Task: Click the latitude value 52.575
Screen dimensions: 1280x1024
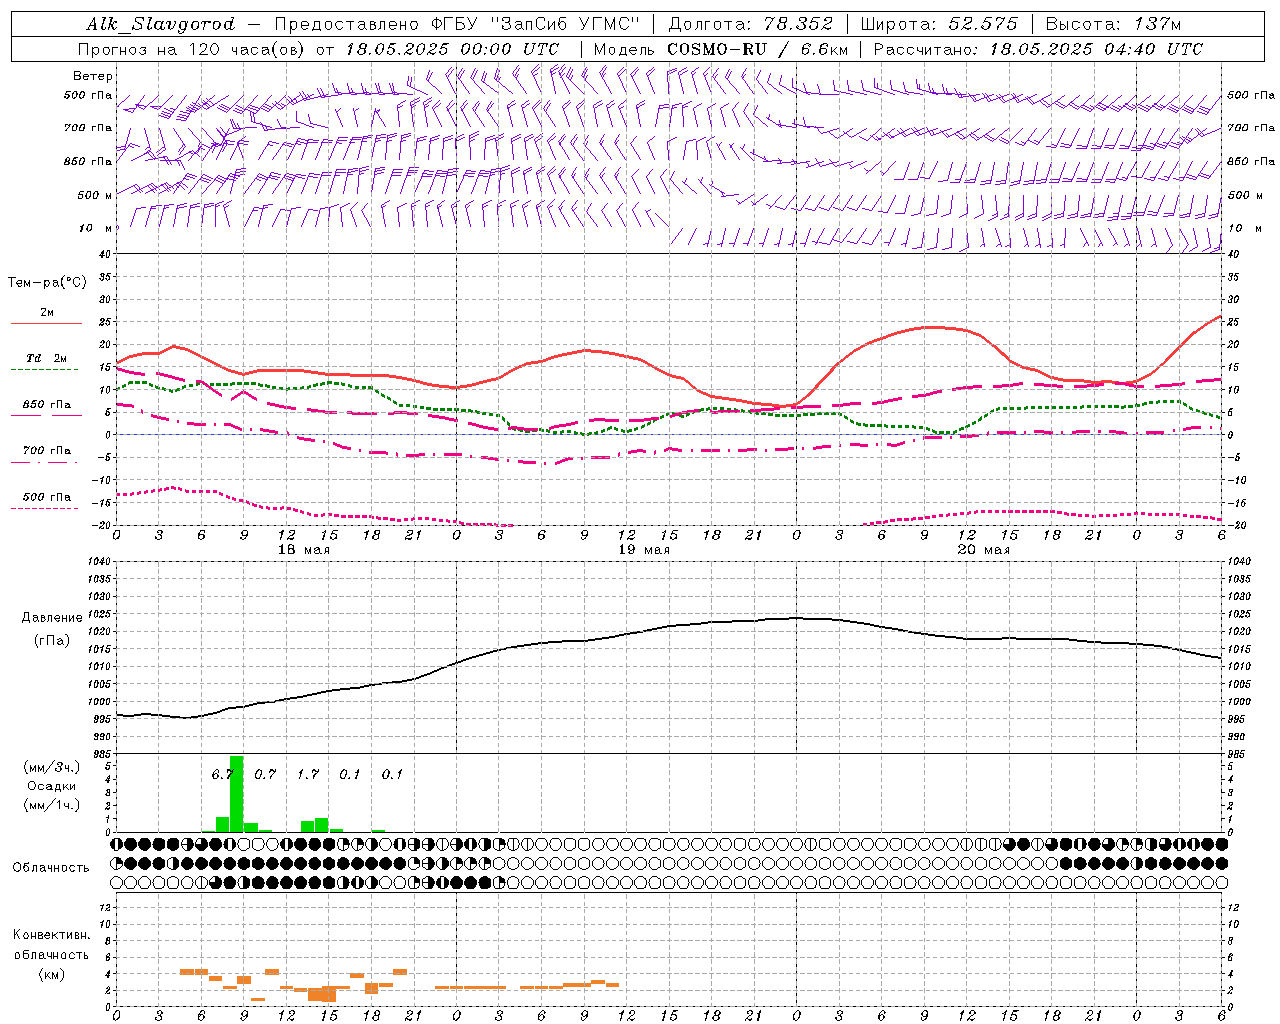Action: [x=981, y=24]
